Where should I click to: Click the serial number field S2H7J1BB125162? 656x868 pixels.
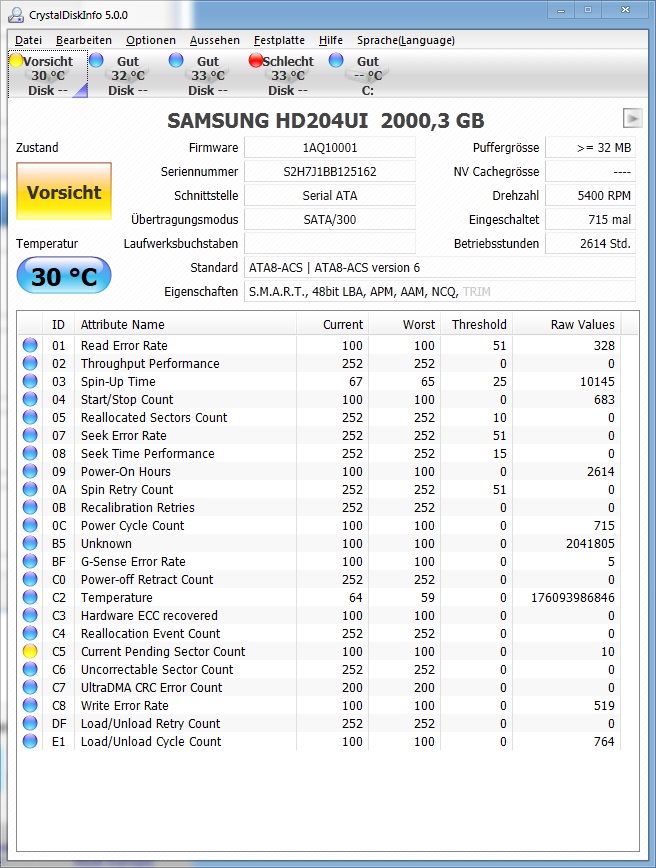(x=330, y=172)
